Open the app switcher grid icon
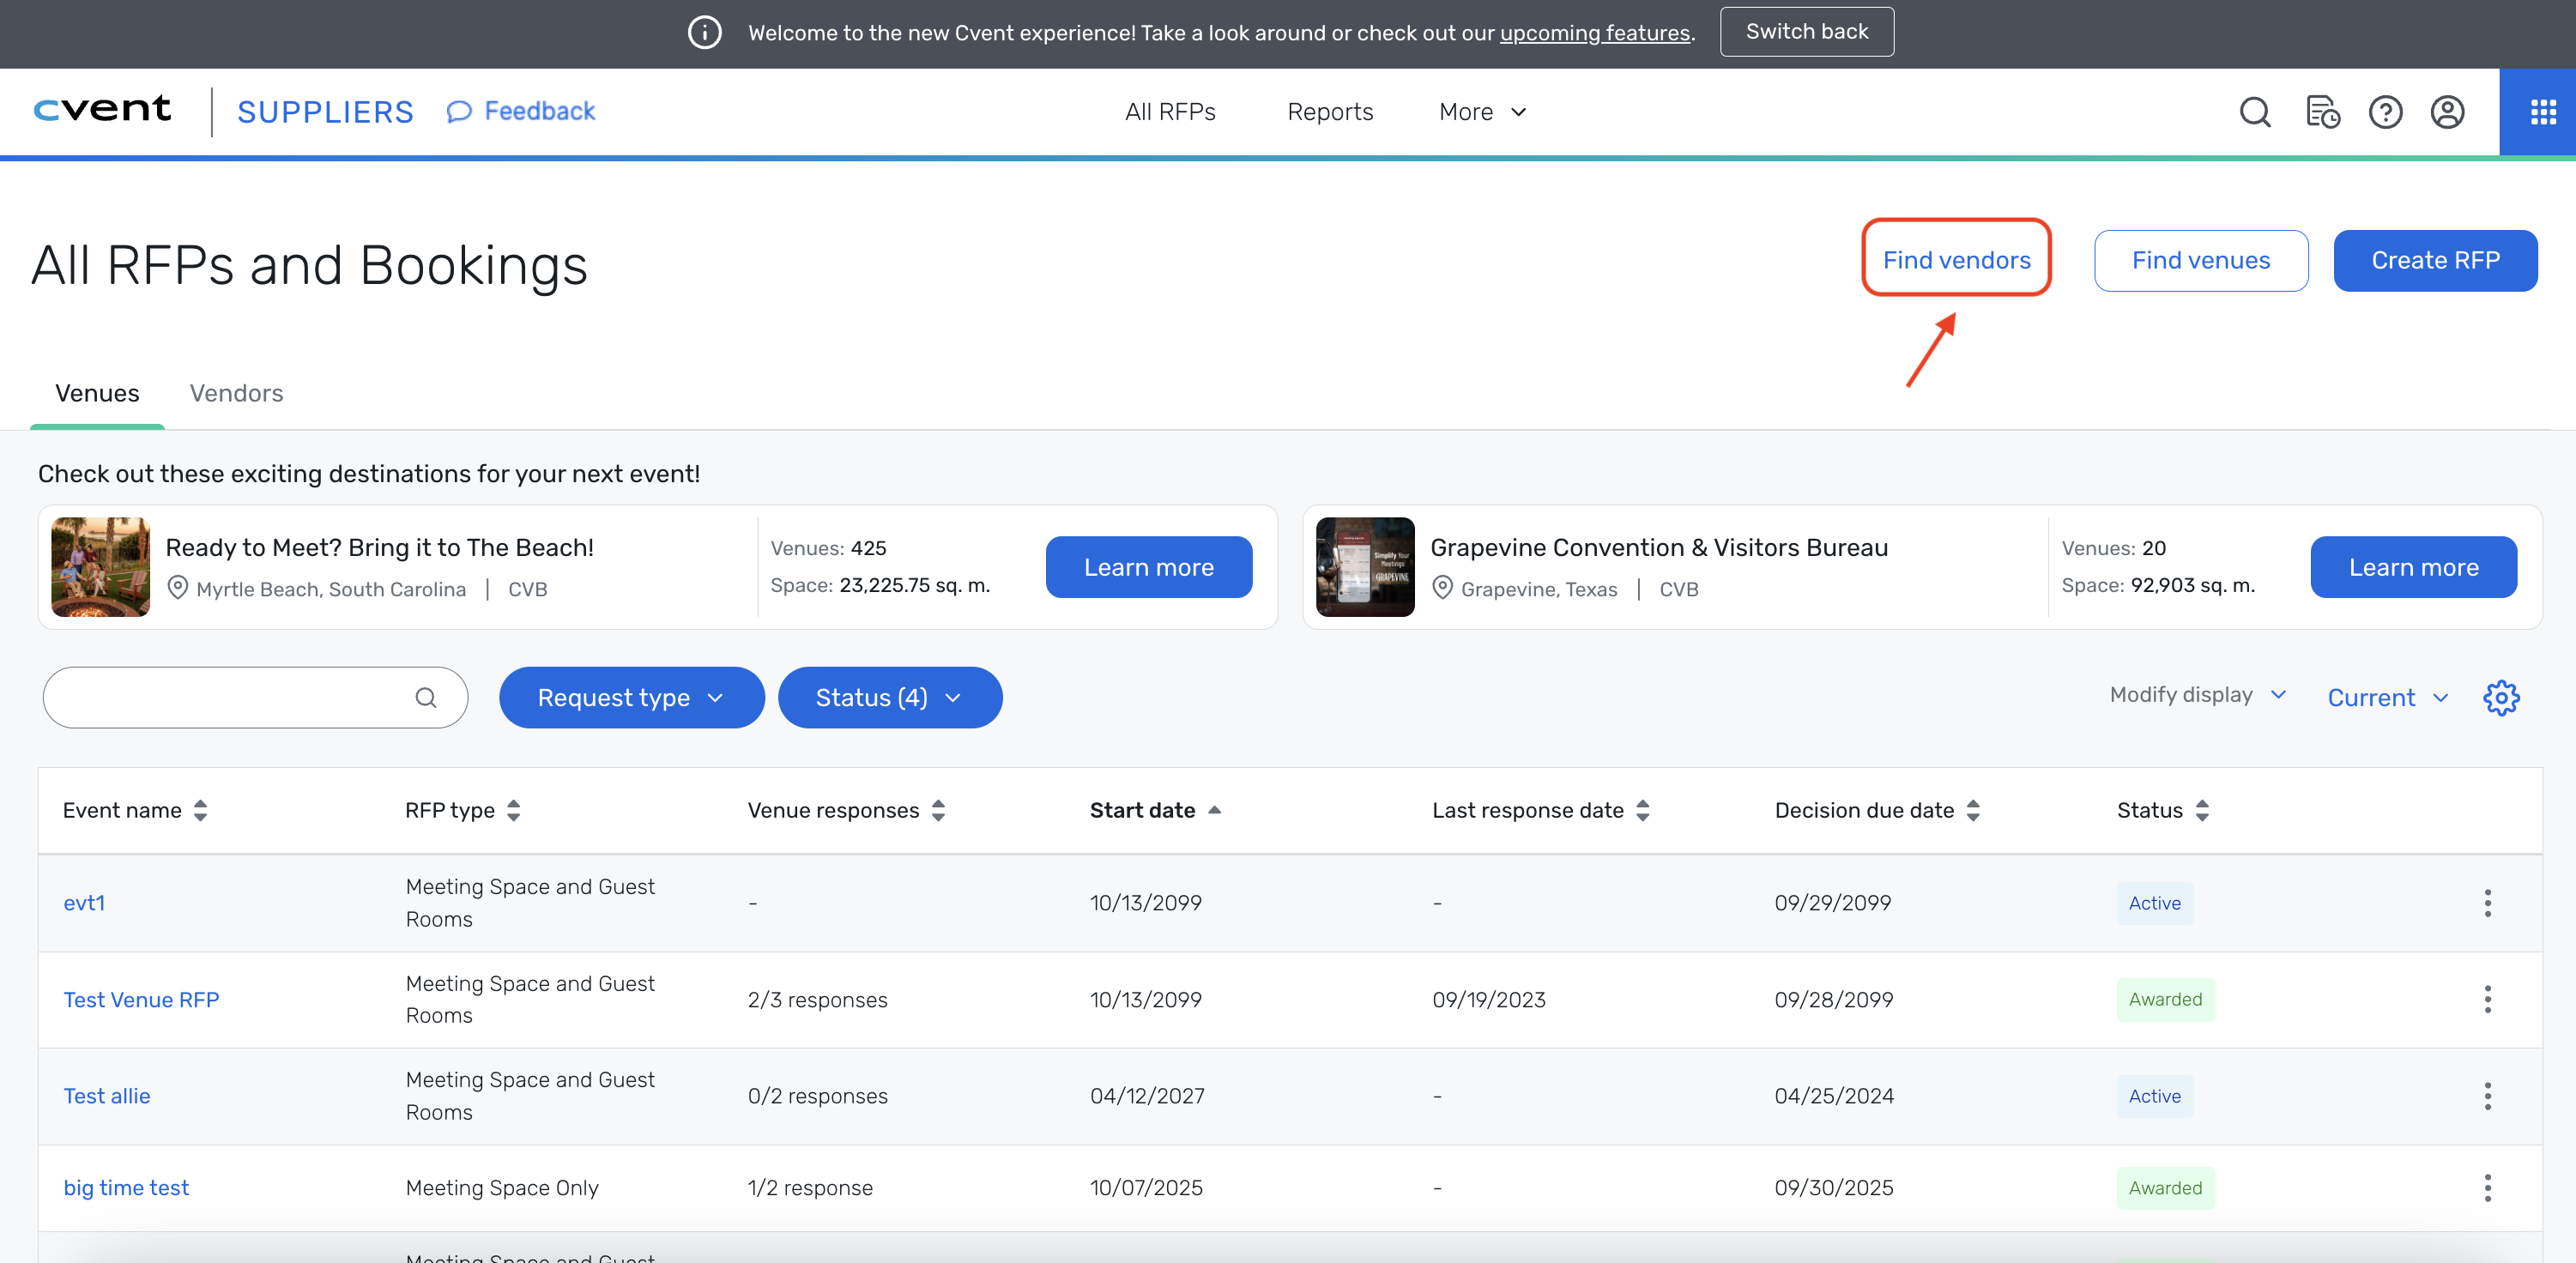The width and height of the screenshot is (2576, 1263). click(x=2543, y=112)
